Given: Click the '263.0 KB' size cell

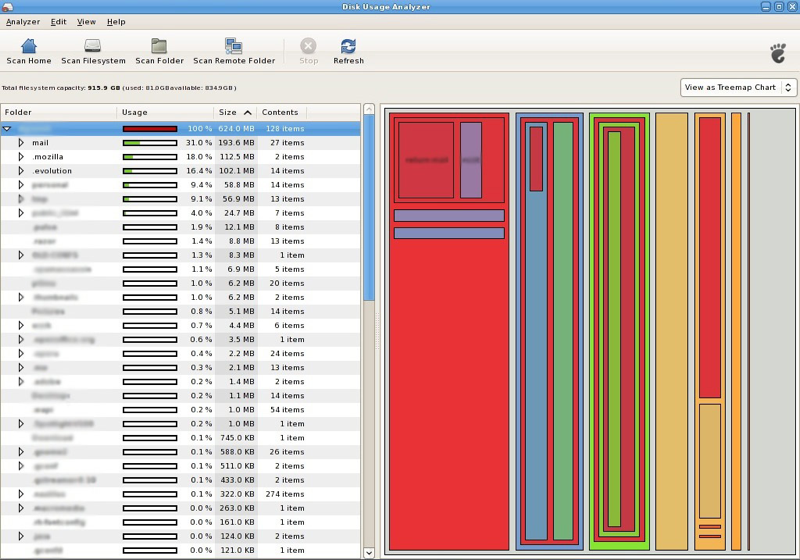Looking at the screenshot, I should pos(237,508).
